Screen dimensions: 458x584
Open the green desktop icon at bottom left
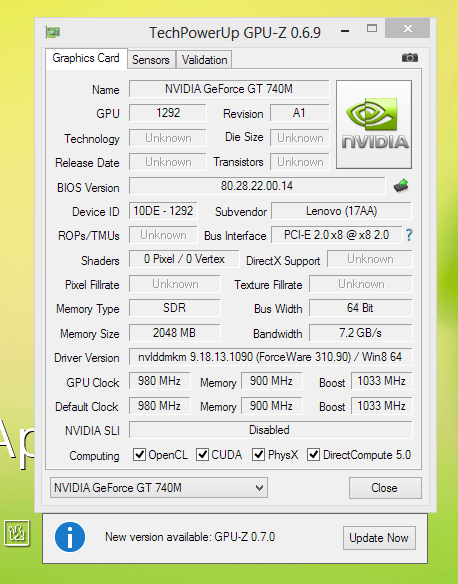17,533
